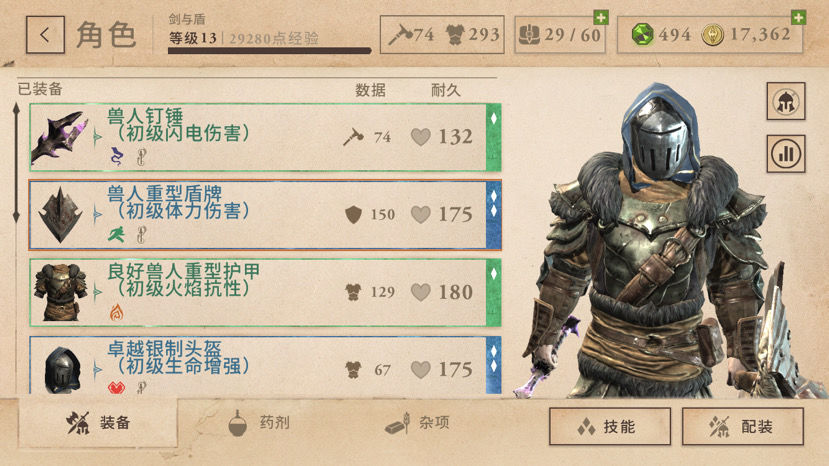Open helmet visibility toggle icon
The height and width of the screenshot is (466, 829).
[x=786, y=101]
